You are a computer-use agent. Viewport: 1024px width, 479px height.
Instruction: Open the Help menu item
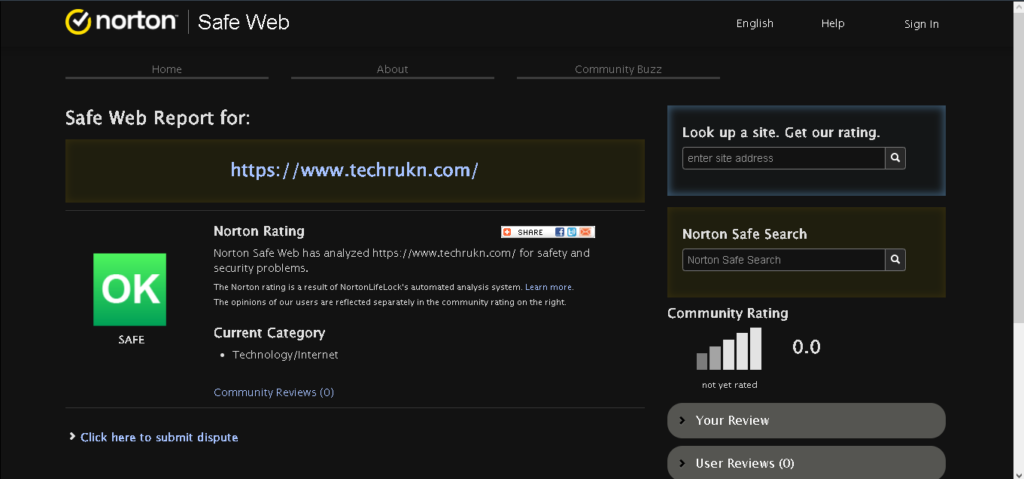tap(833, 24)
